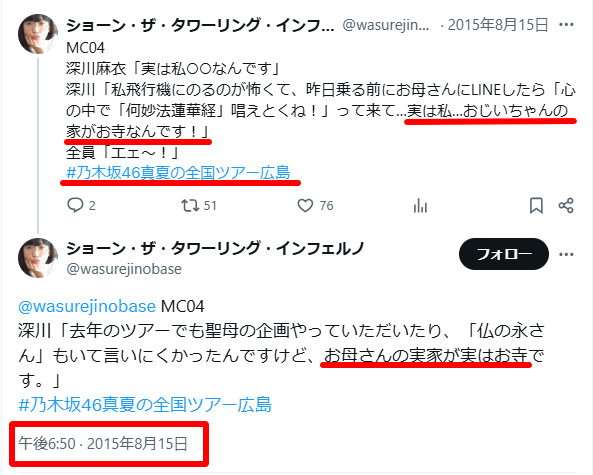Open the three-dot menu of top tweet
The width and height of the screenshot is (593, 475).
[566, 25]
